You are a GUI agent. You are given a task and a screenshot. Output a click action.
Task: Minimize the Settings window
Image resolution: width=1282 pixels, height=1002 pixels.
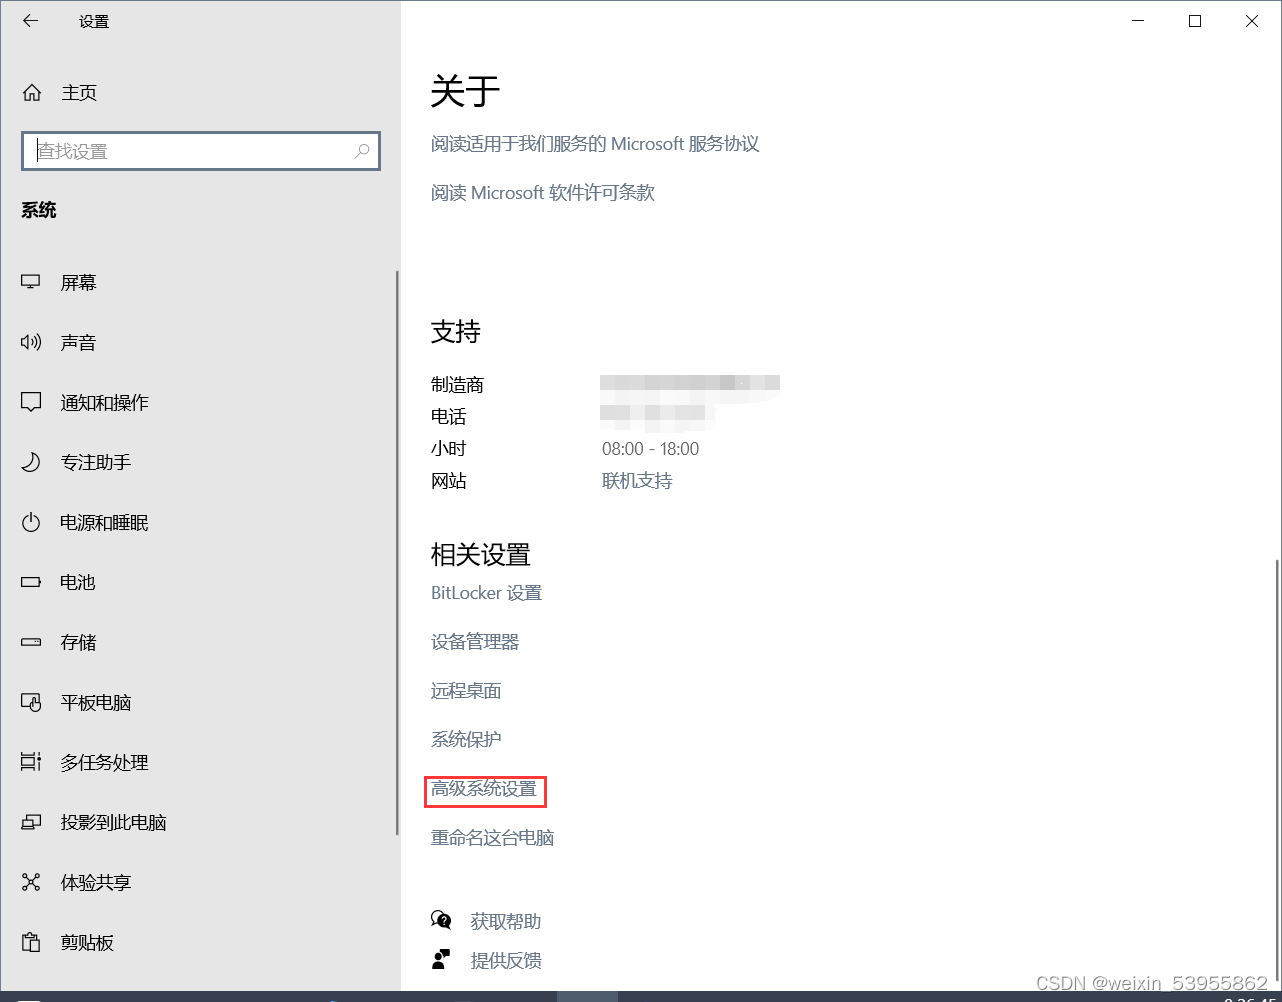(1138, 21)
